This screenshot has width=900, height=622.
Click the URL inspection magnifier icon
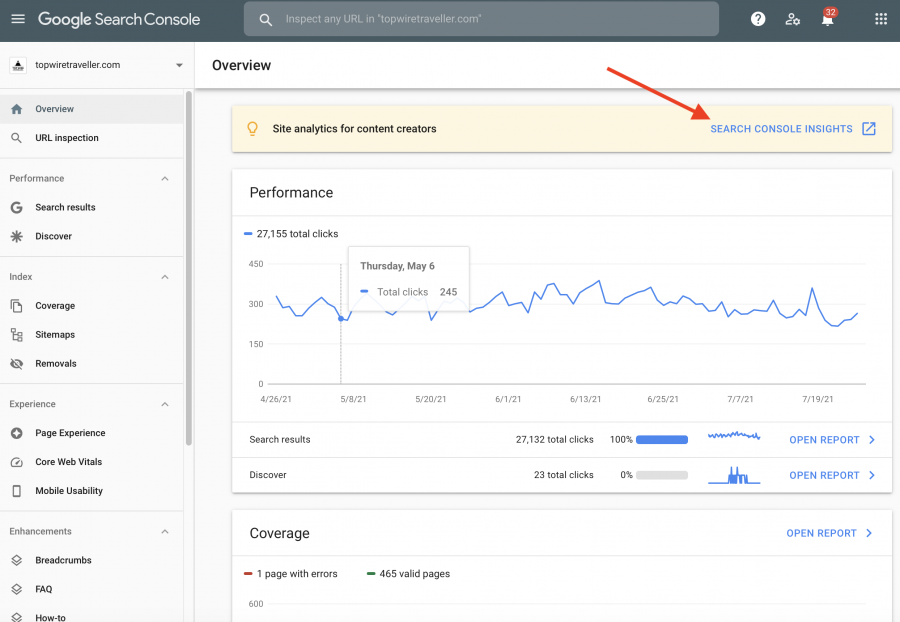pyautogui.click(x=17, y=138)
